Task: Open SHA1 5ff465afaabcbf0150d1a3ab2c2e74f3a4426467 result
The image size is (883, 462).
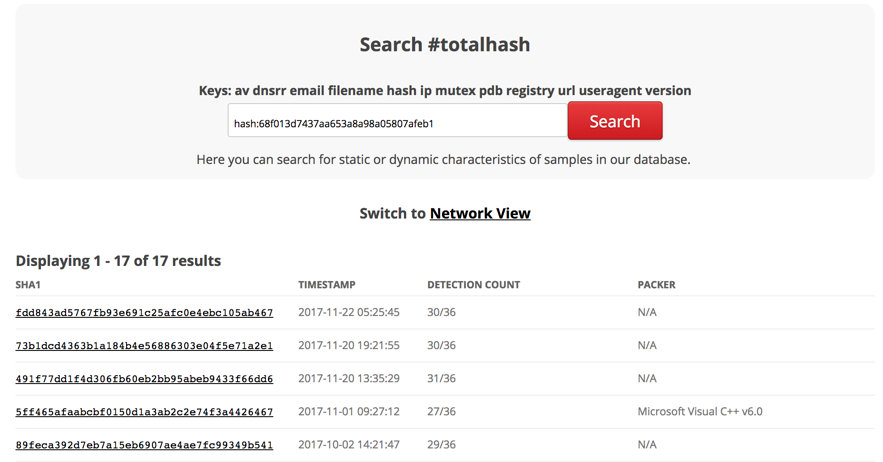Action: click(144, 412)
